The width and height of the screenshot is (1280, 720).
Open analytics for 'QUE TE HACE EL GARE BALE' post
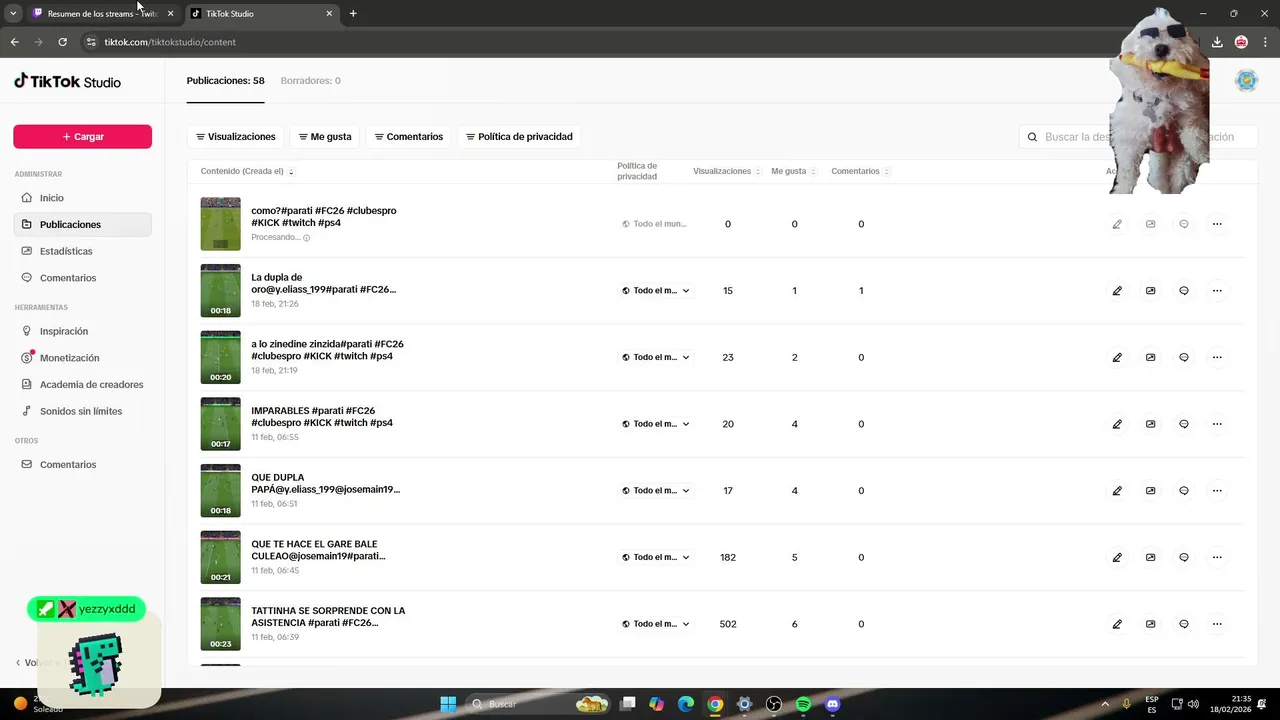click(1150, 557)
